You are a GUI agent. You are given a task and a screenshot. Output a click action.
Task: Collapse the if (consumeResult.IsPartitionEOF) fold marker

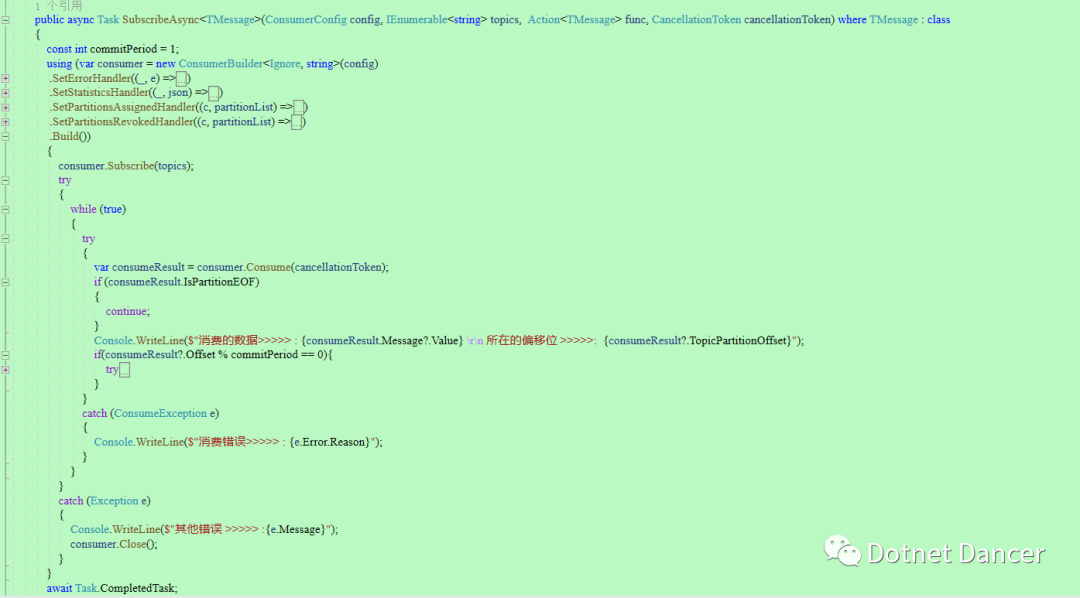click(x=6, y=282)
